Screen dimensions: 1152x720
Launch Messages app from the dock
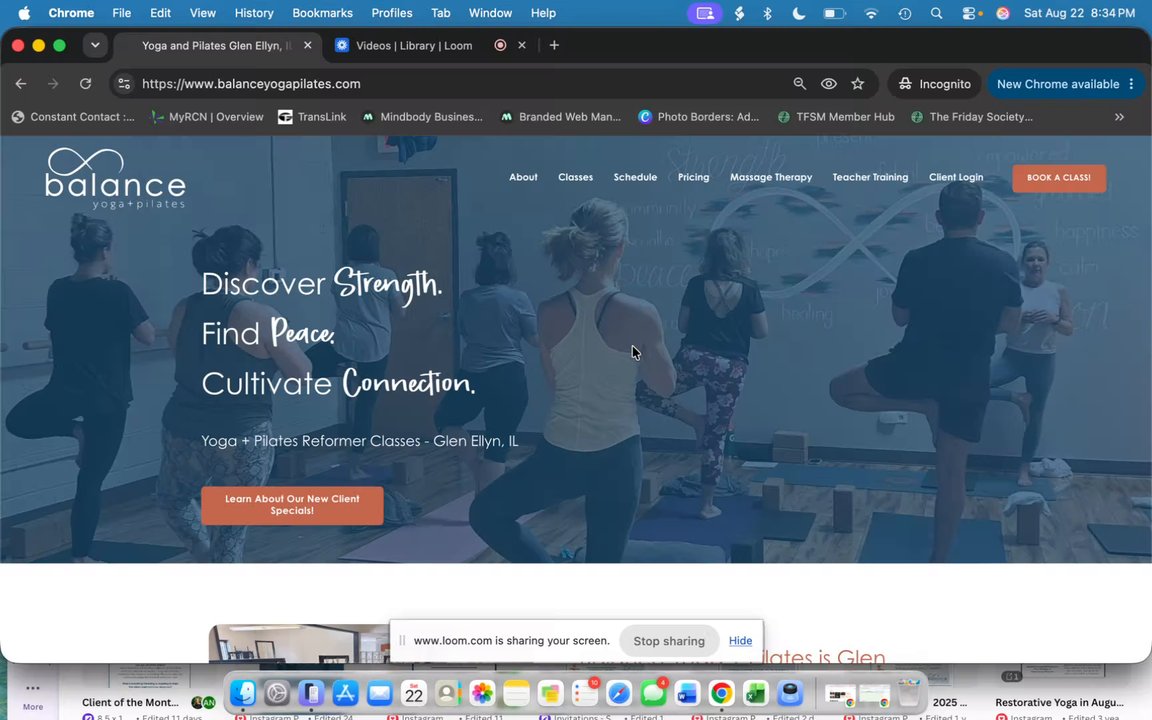point(652,693)
